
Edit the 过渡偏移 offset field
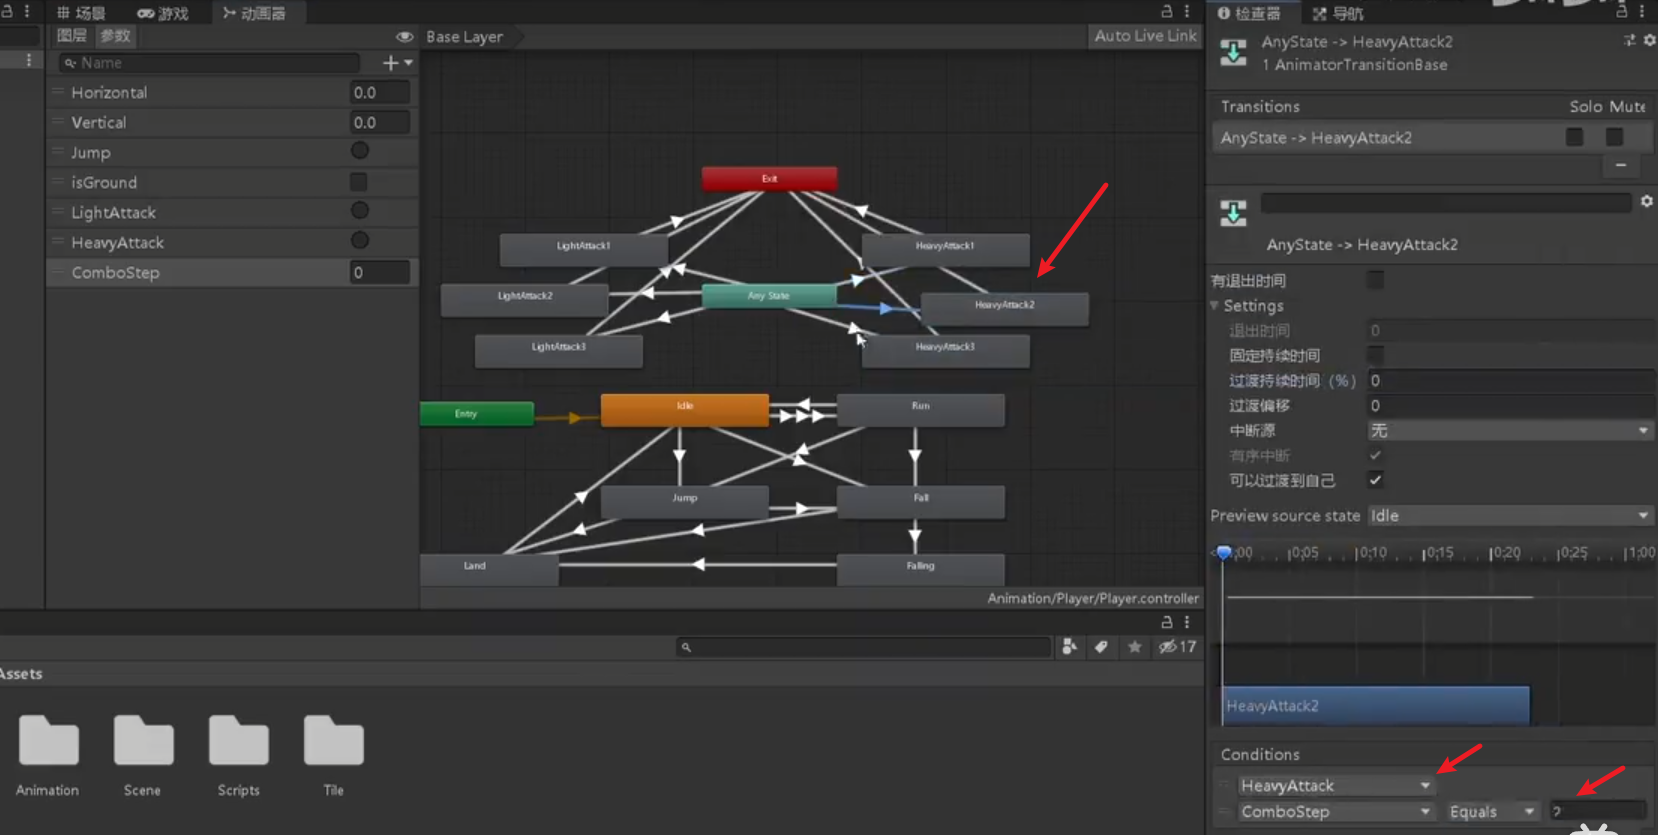[1510, 406]
